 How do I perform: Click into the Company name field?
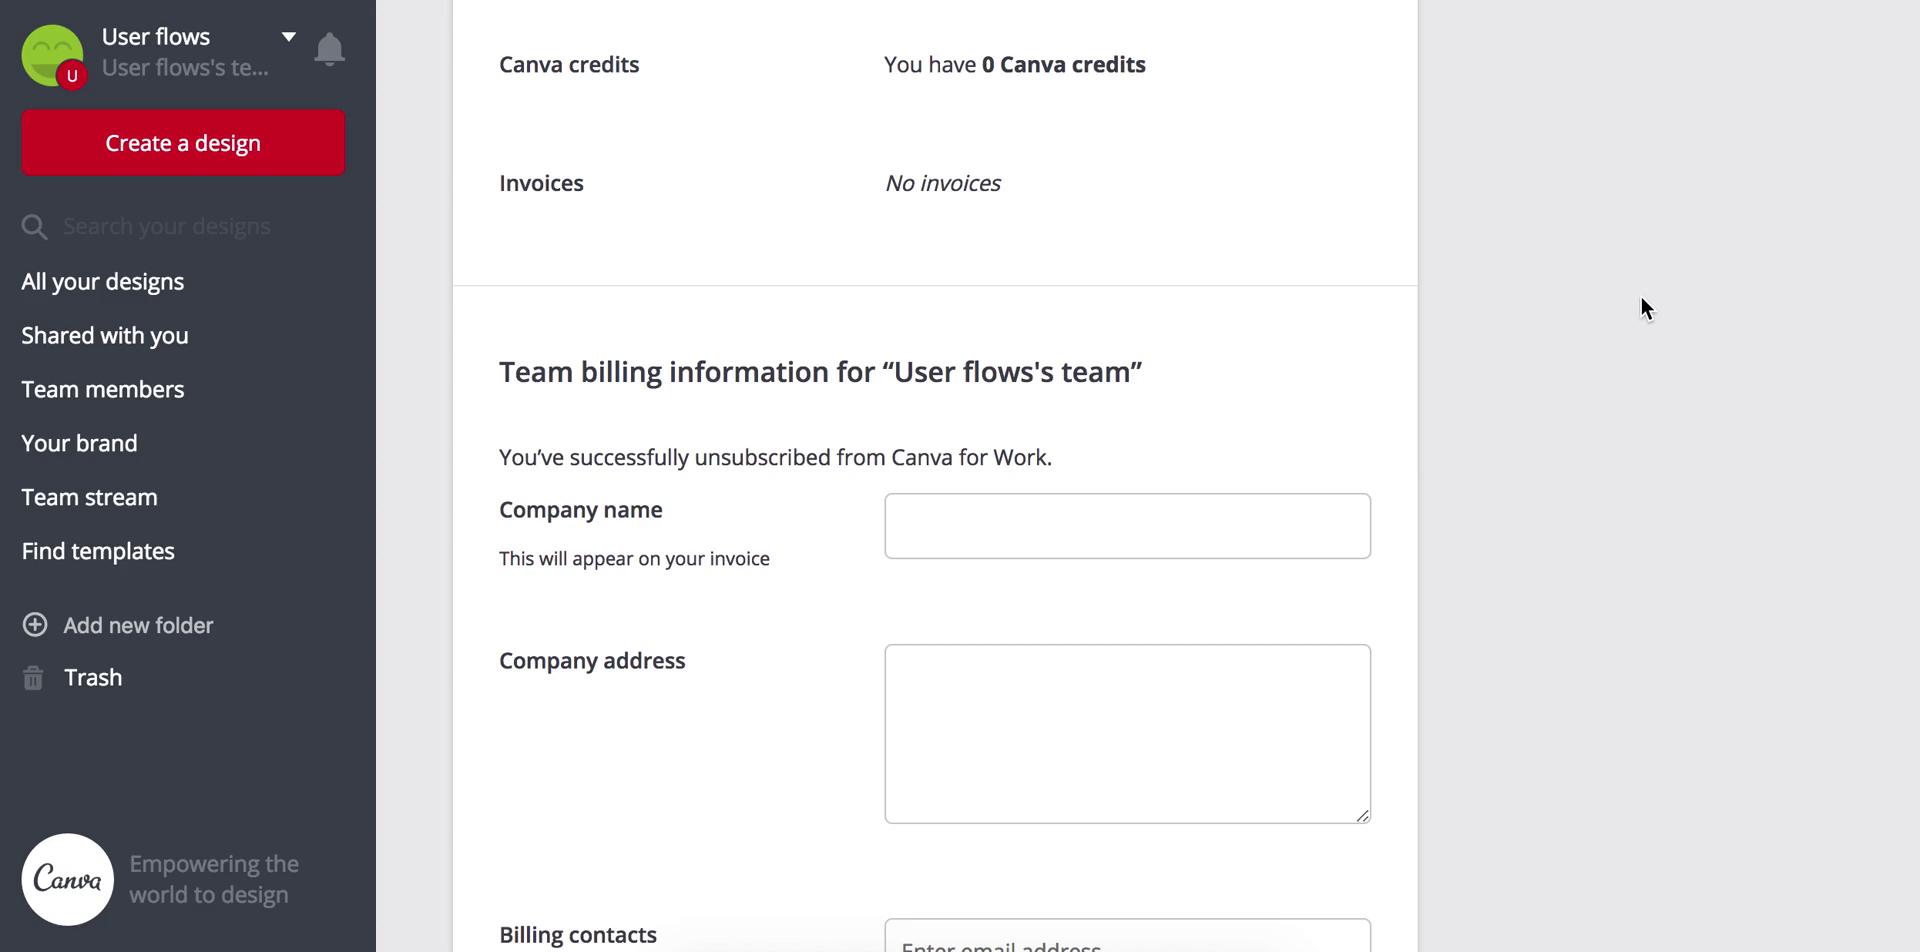[x=1127, y=526]
